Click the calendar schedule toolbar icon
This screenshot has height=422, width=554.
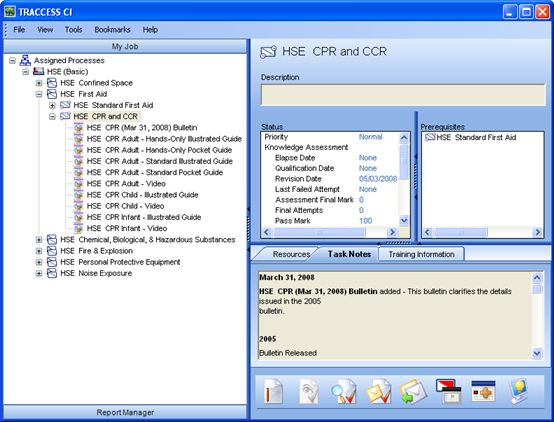click(x=449, y=391)
